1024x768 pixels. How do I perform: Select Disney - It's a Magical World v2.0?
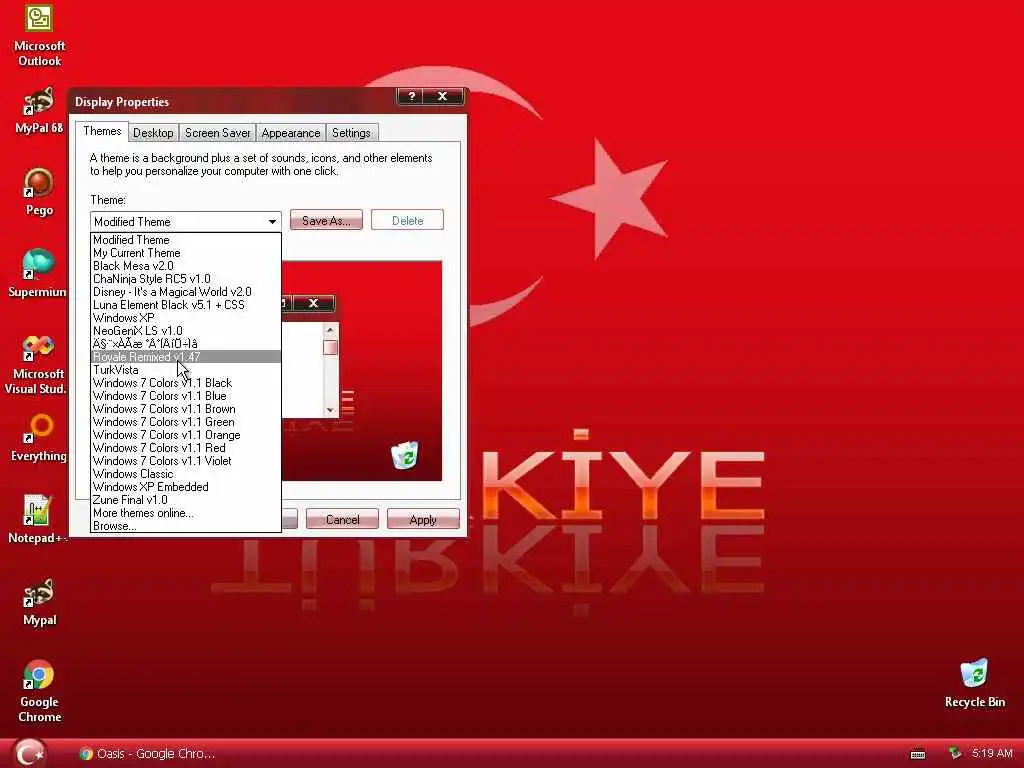185,292
